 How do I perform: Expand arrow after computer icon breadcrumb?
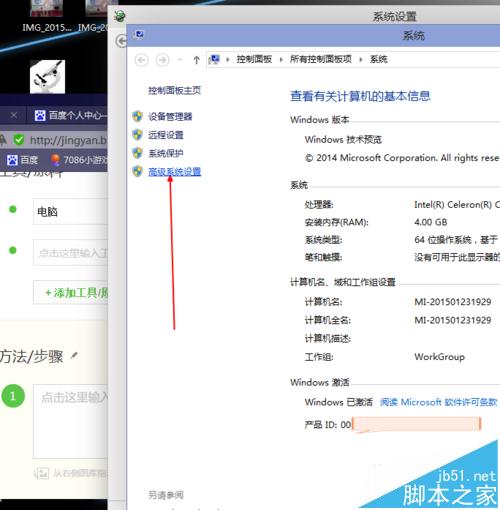point(228,60)
